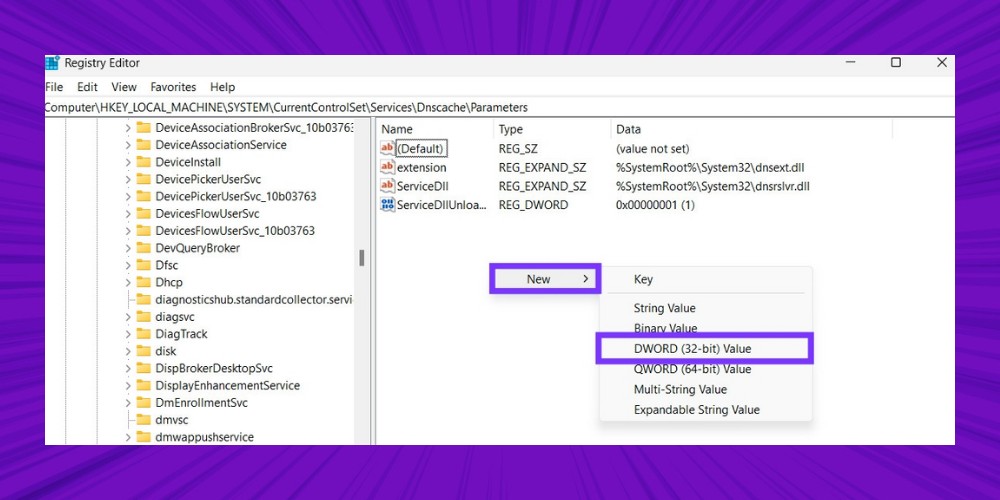Image resolution: width=1000 pixels, height=500 pixels.
Task: Click the Registry Editor app icon in title bar
Action: [52, 63]
